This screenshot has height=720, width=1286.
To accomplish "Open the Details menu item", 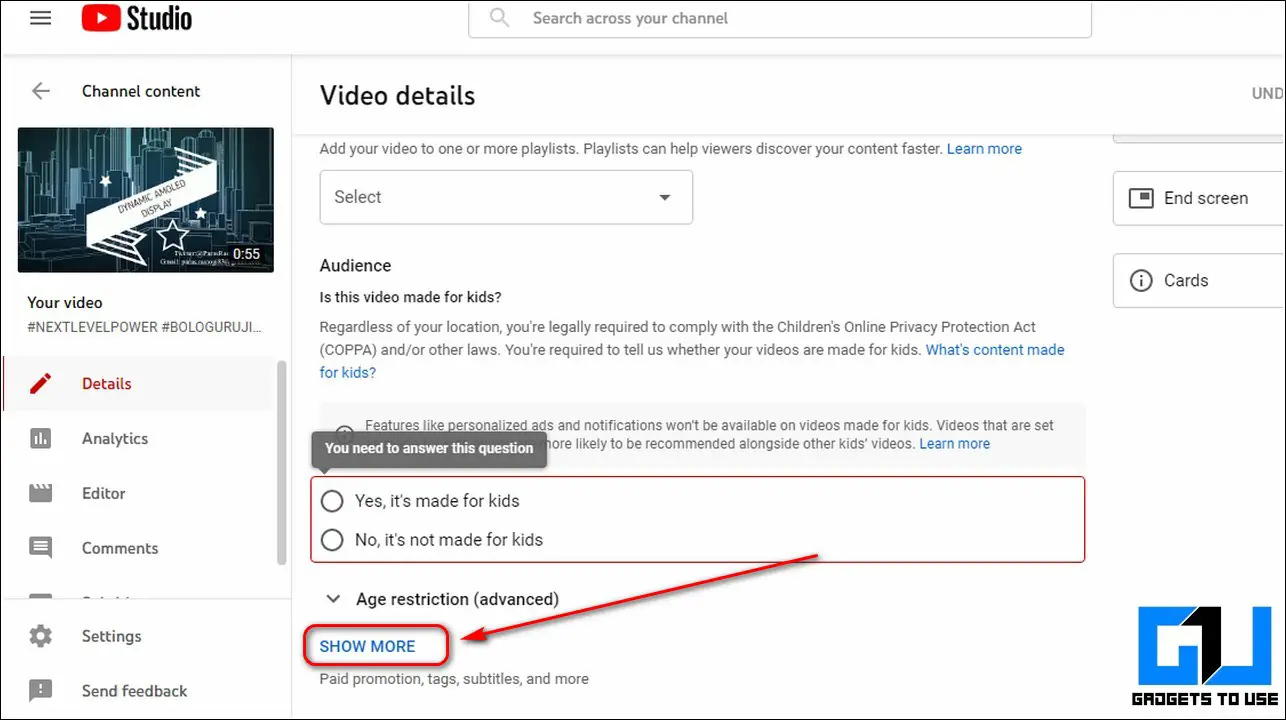I will 139,384.
